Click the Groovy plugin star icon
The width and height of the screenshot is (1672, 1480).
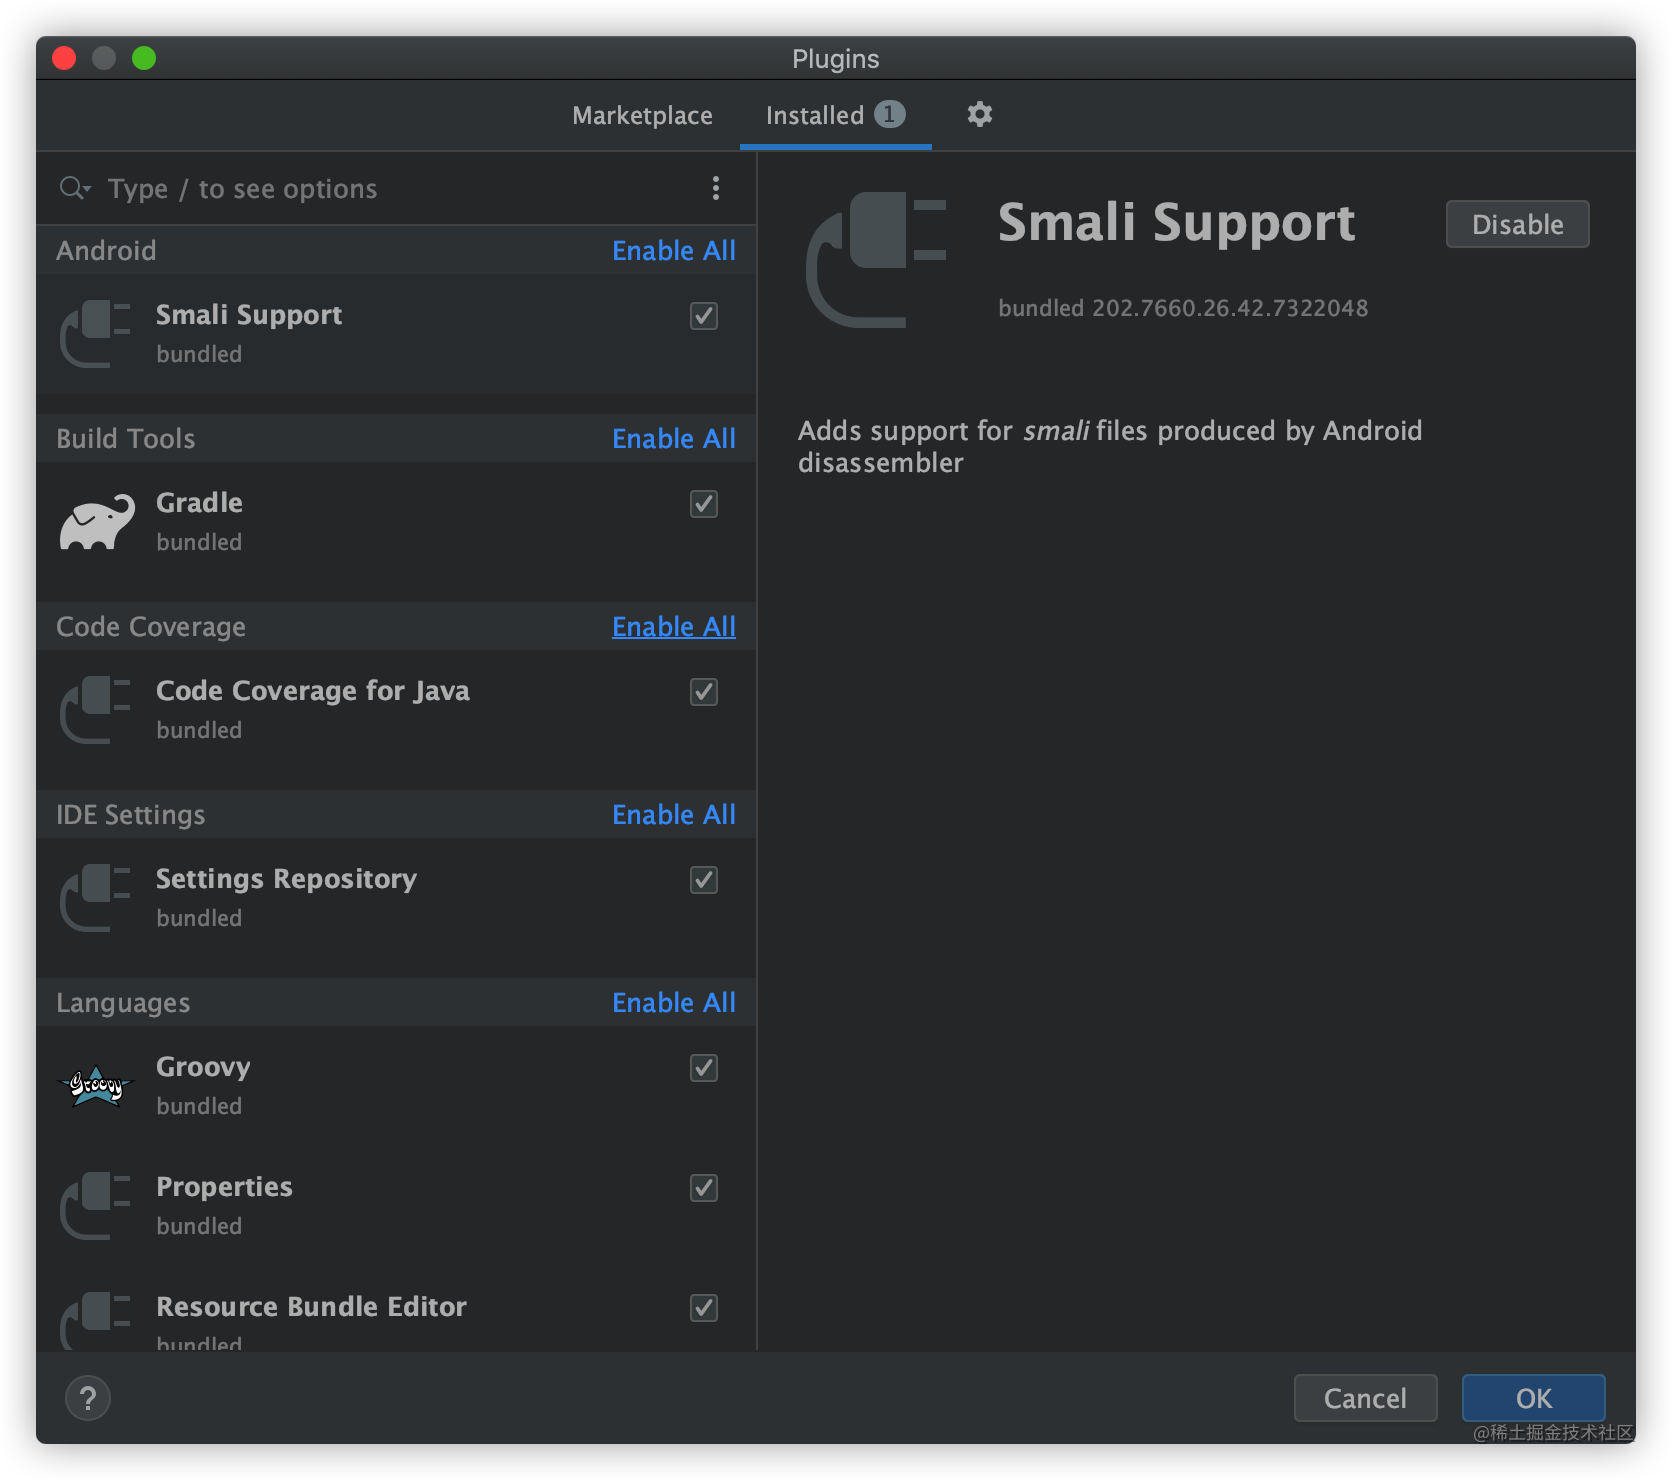click(x=96, y=1084)
